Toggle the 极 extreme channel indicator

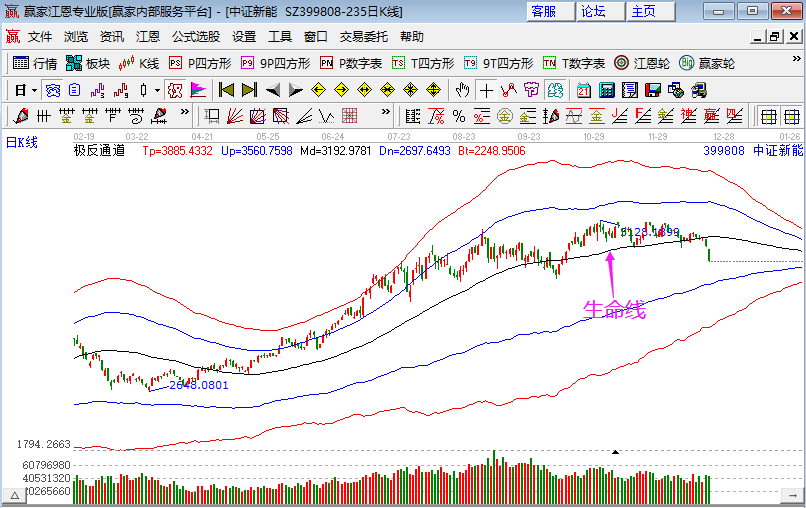tap(175, 90)
